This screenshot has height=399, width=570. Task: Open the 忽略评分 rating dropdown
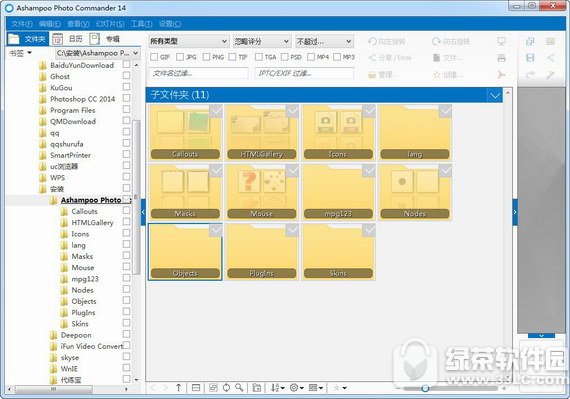(x=262, y=41)
